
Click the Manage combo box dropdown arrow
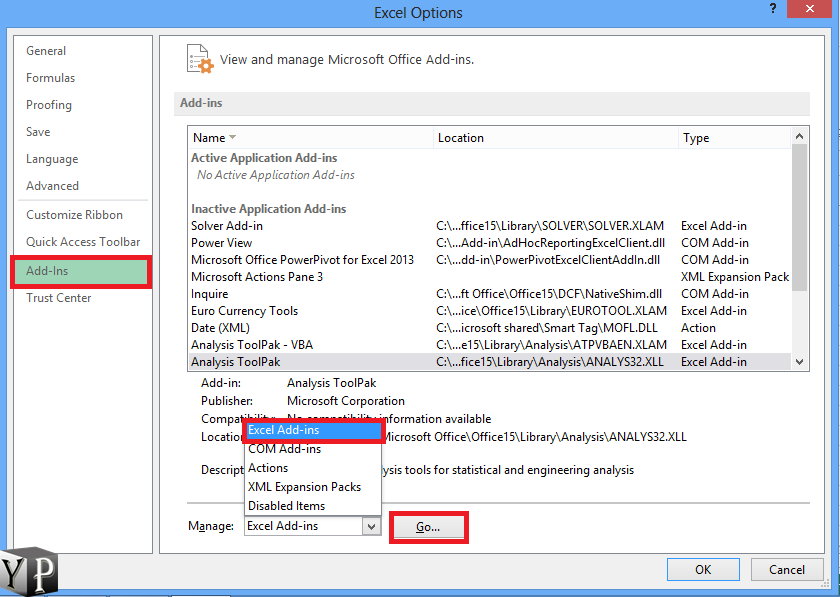[x=371, y=526]
